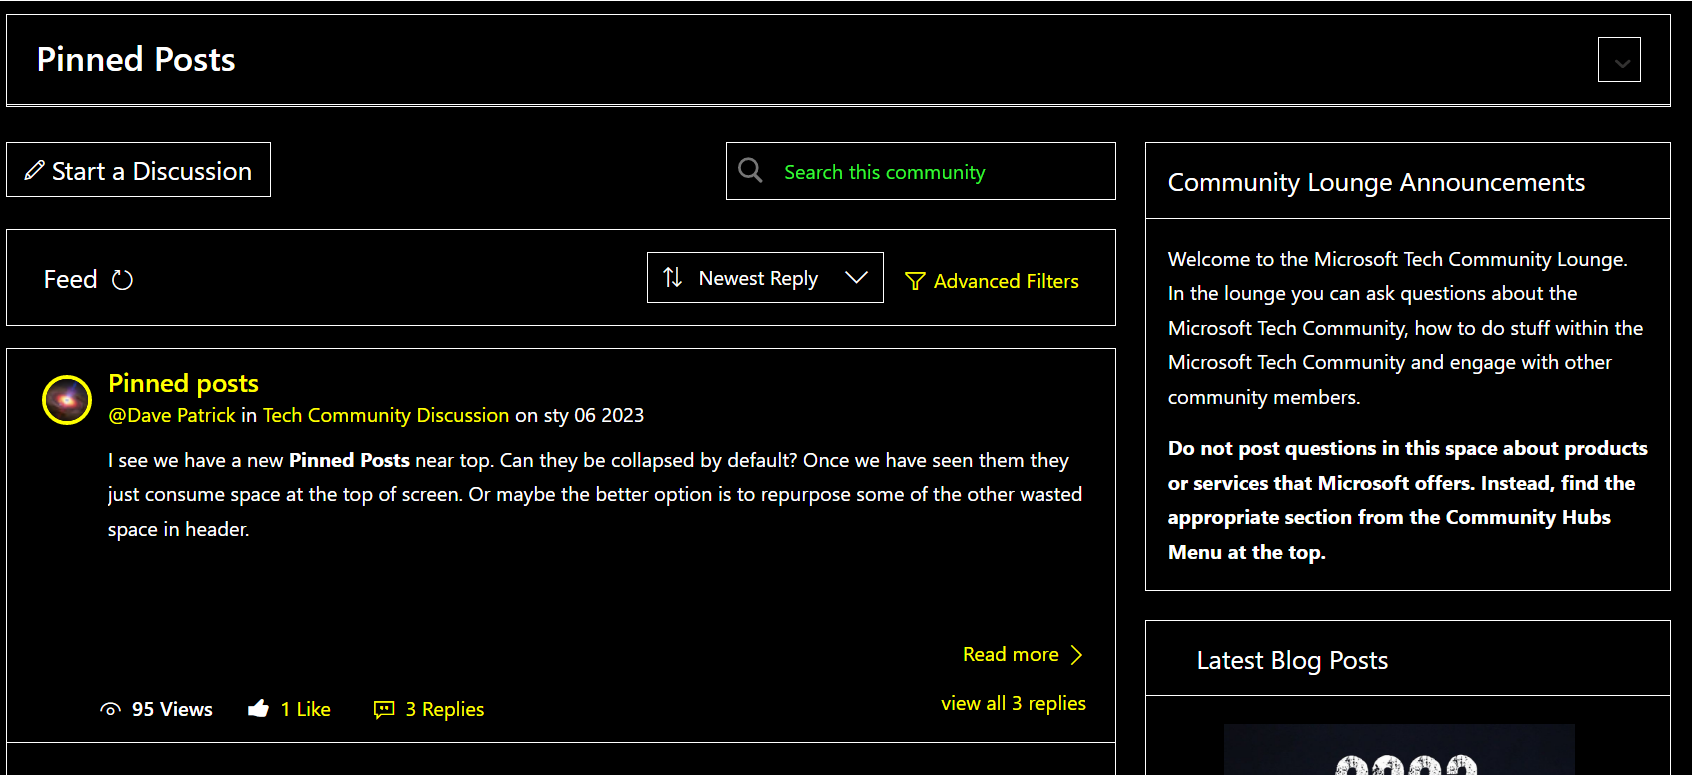Open the Newest Reply sort dropdown

coord(765,278)
